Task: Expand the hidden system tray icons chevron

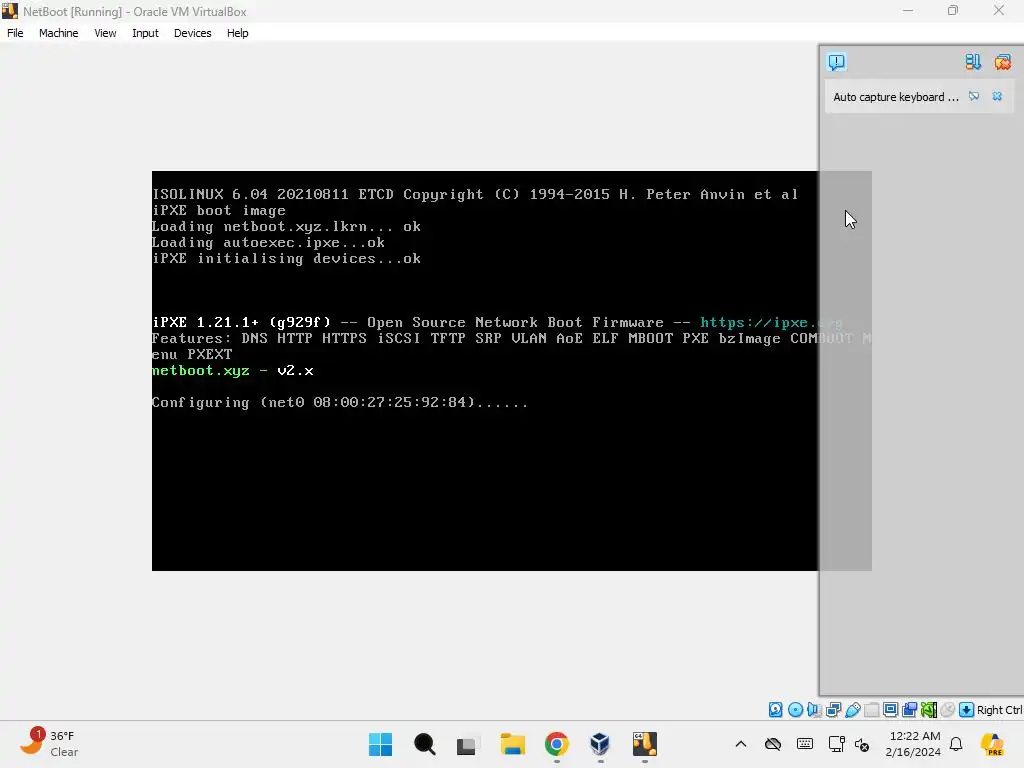Action: tap(741, 744)
